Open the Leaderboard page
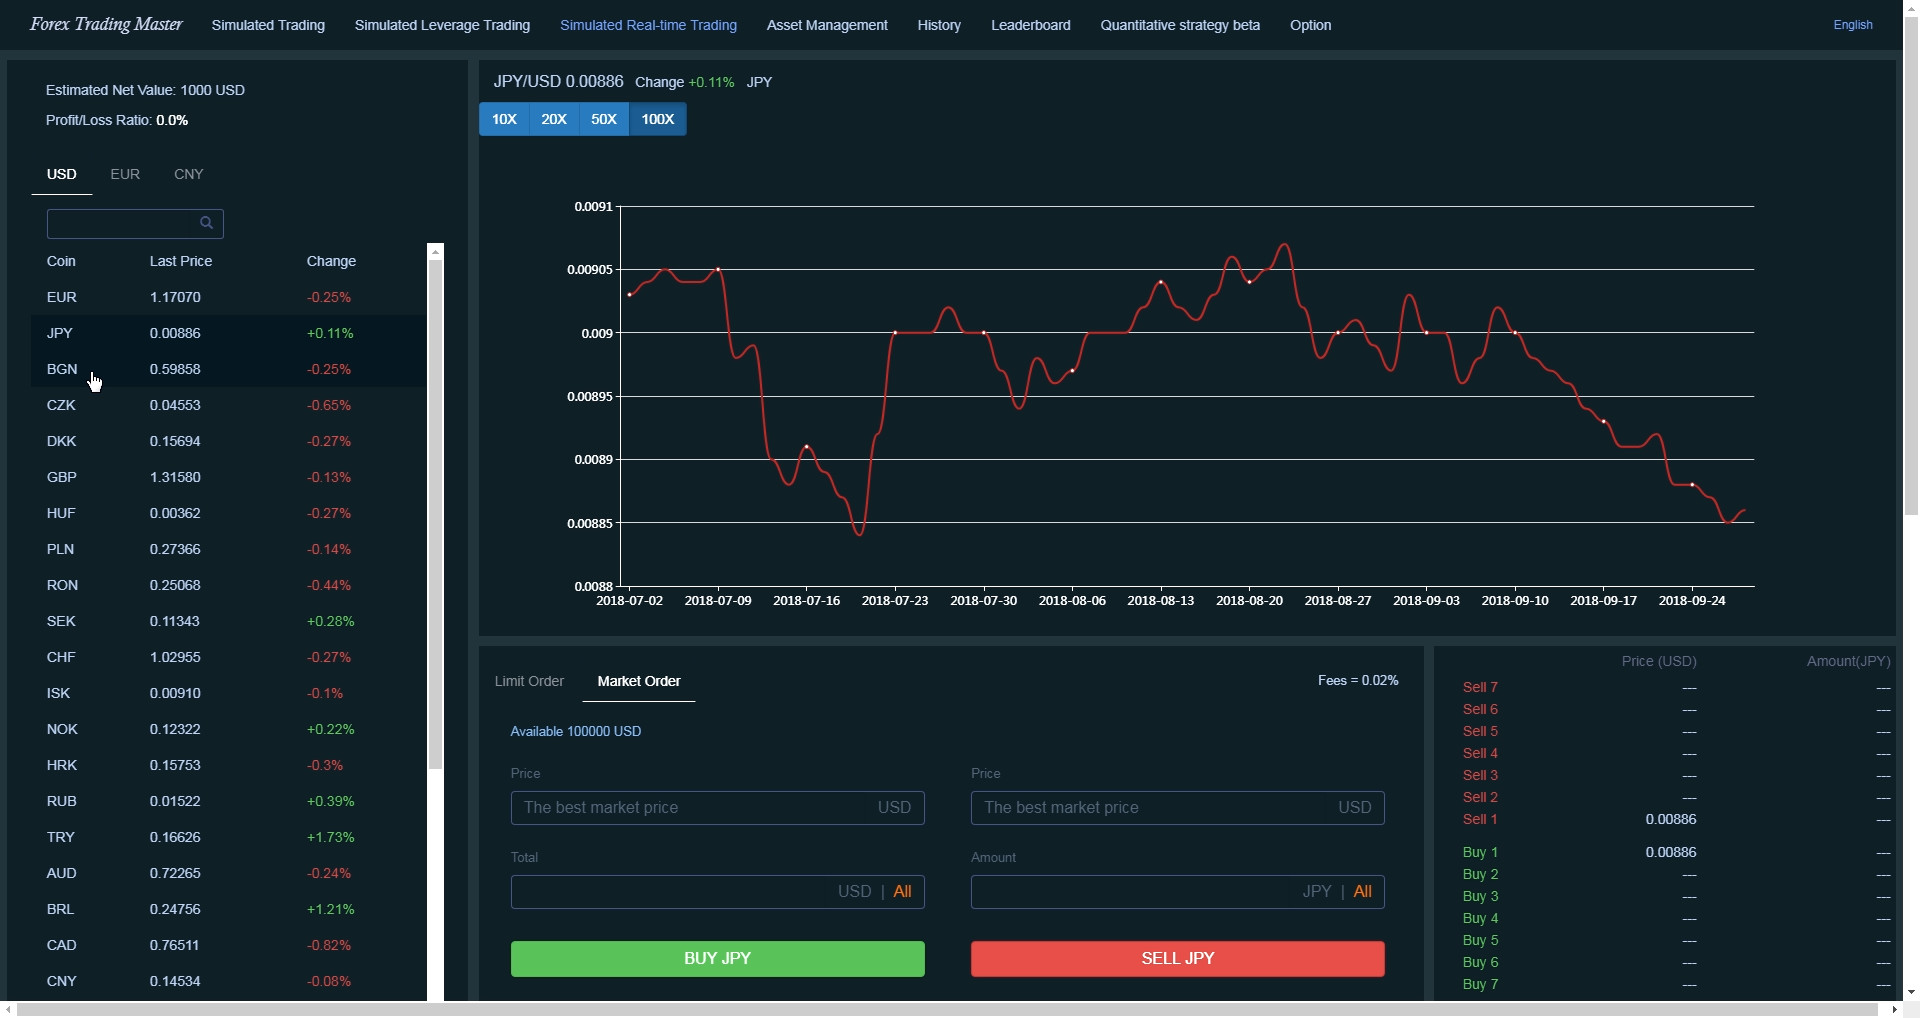 pos(1030,25)
